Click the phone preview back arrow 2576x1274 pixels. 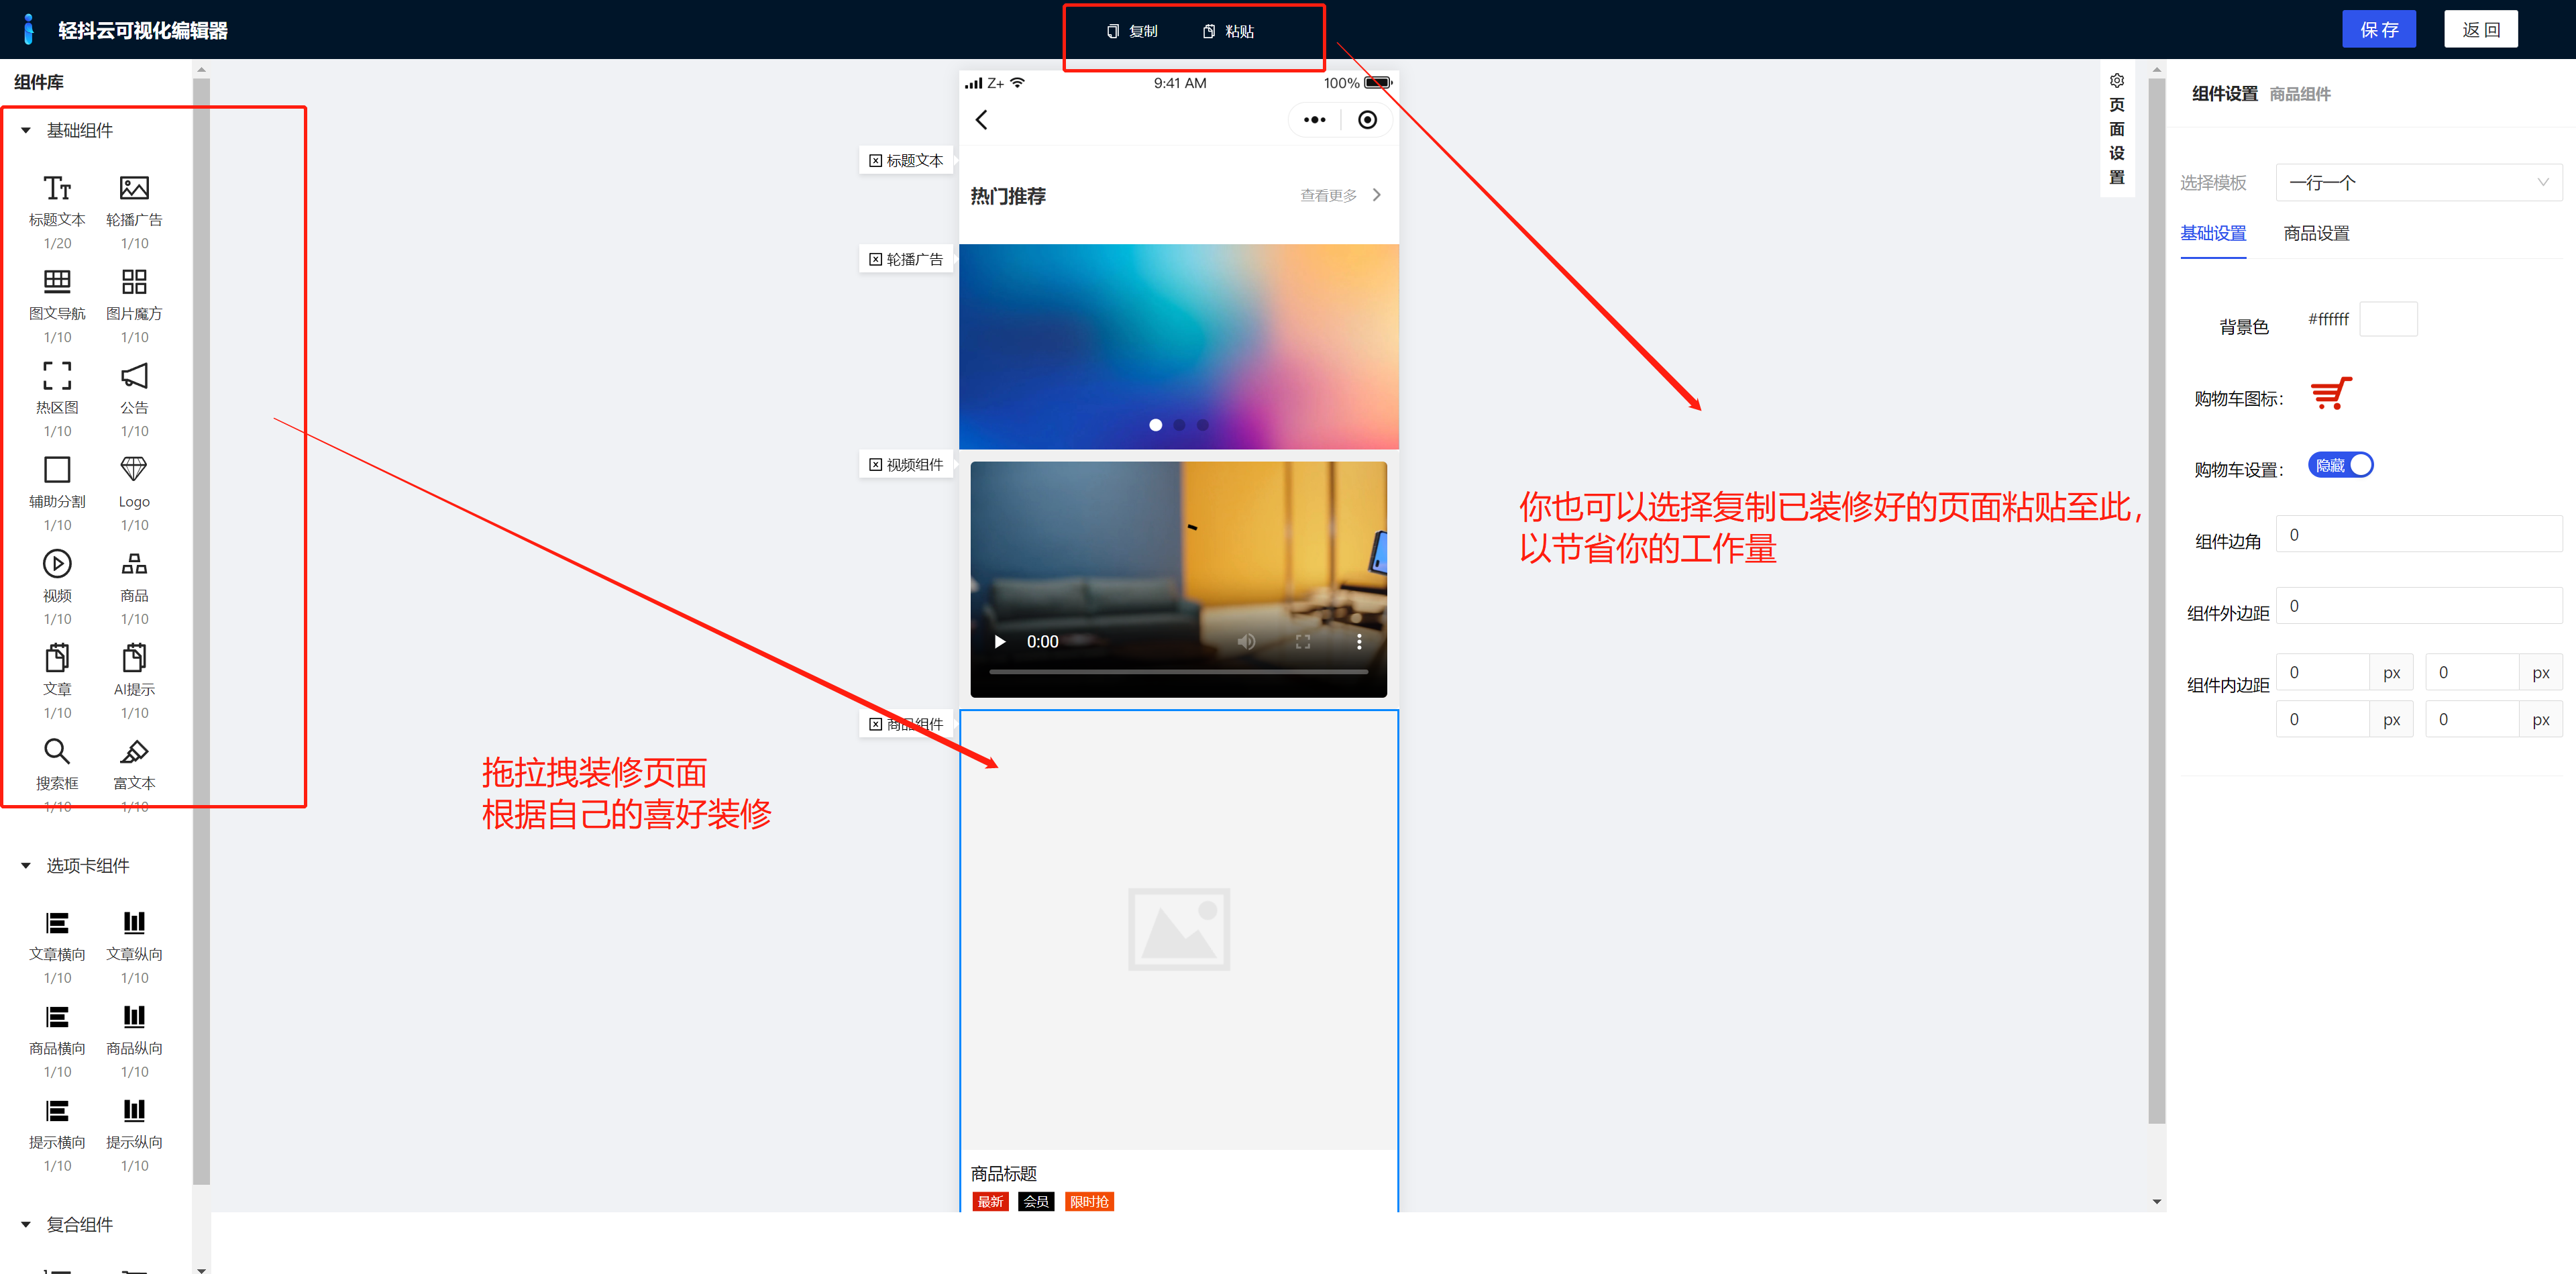[x=981, y=120]
